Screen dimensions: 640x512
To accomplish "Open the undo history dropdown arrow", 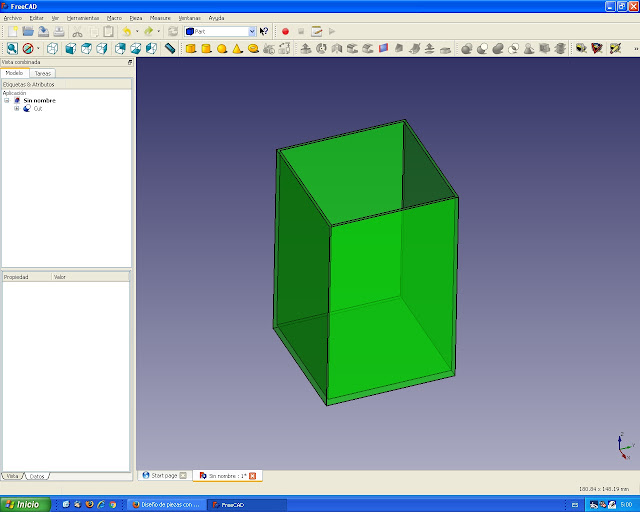I will [x=137, y=31].
